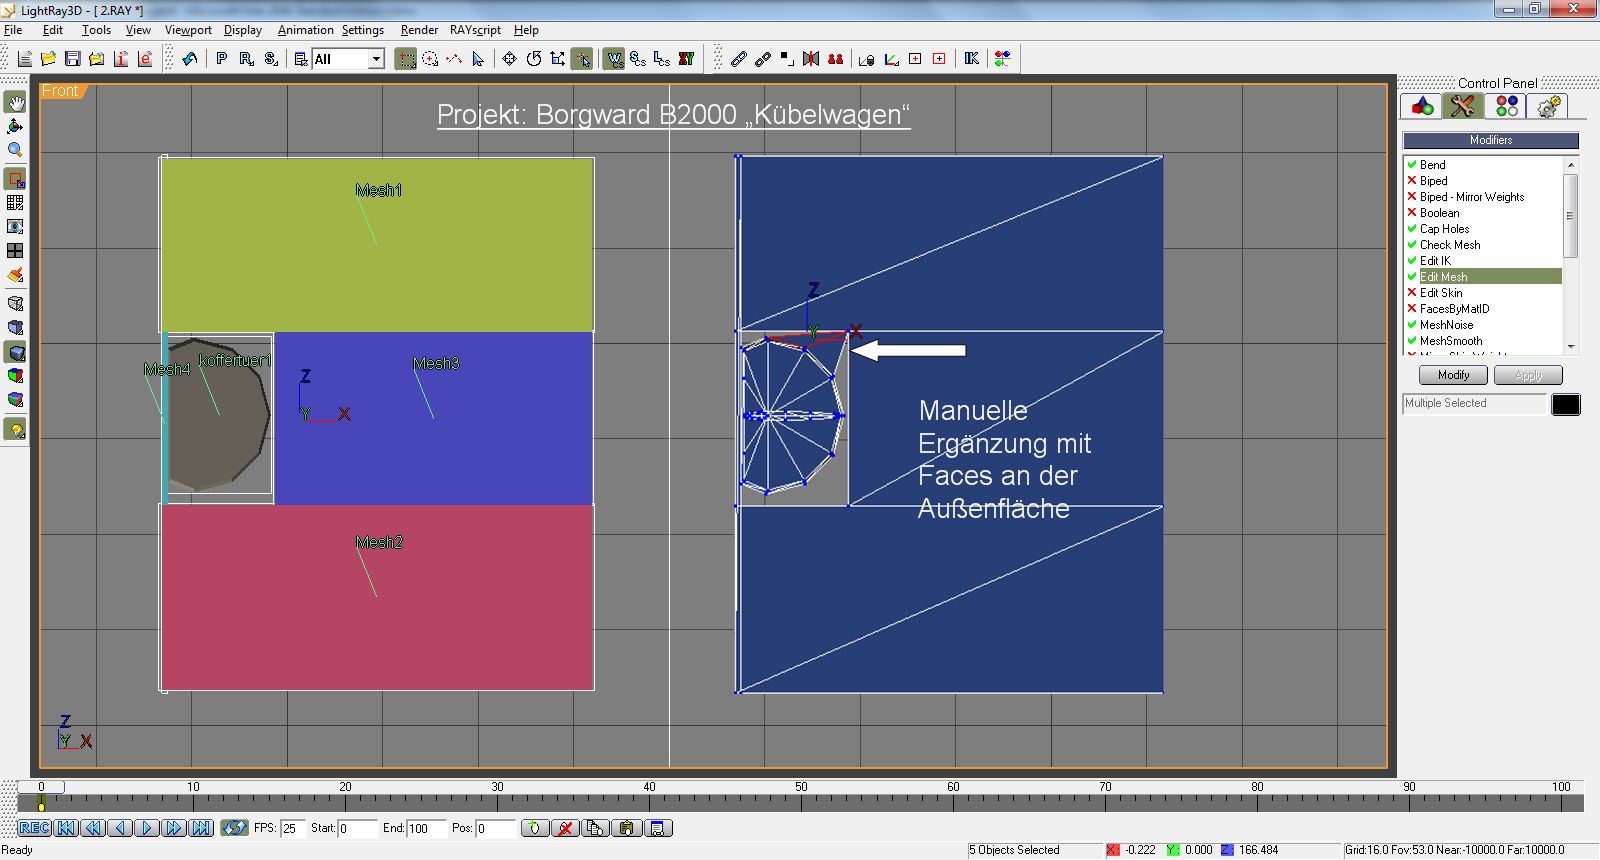Viewport: 1600px width, 860px height.
Task: Click the light bulb icon in the sidebar
Action: 15,430
